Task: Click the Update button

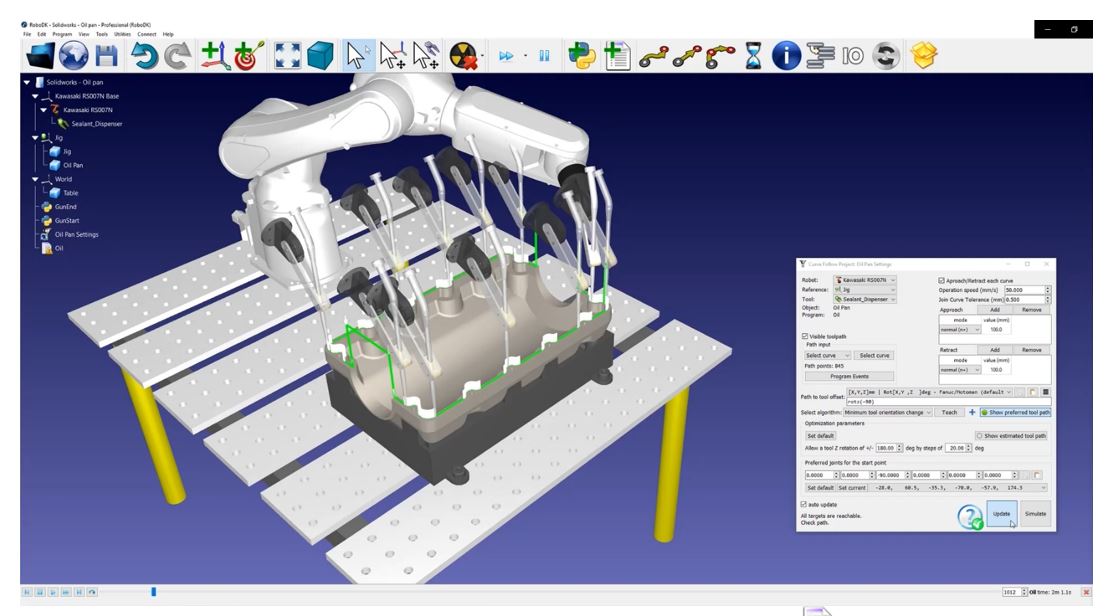Action: [1001, 514]
